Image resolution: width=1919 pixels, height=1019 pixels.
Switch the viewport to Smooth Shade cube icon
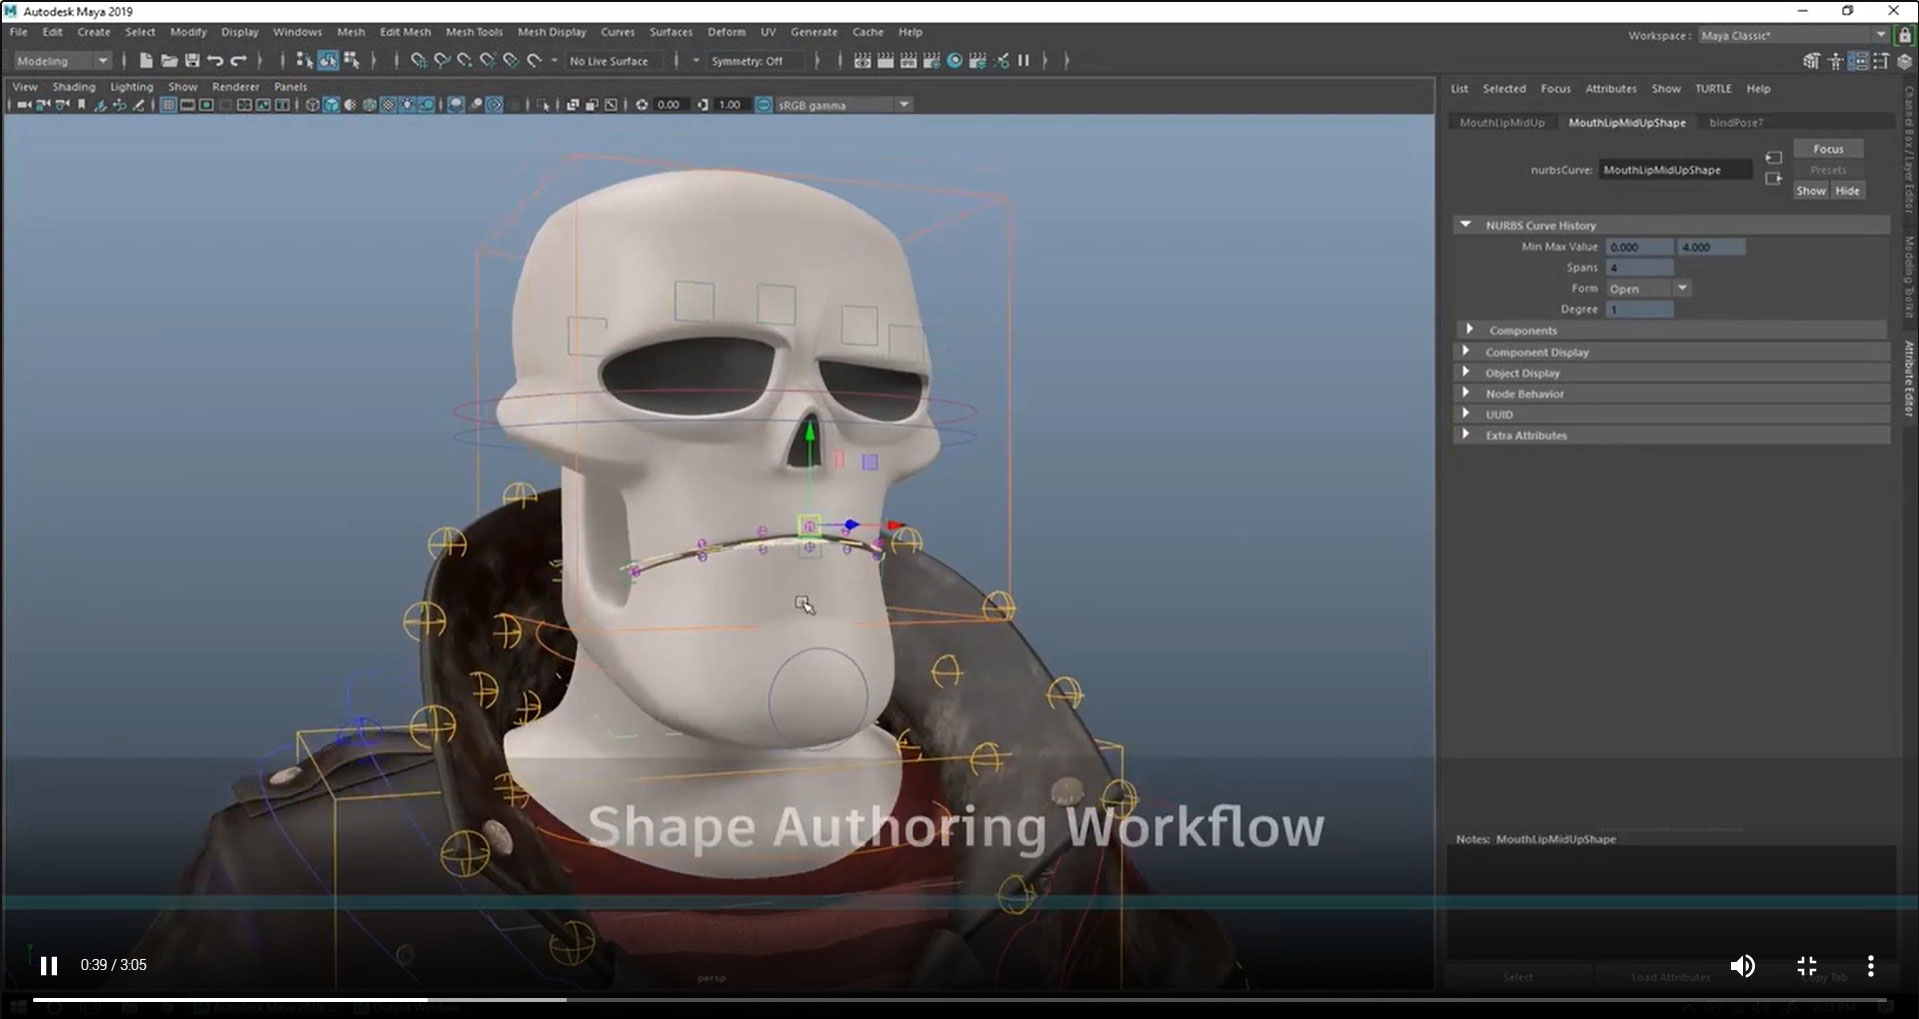[331, 105]
